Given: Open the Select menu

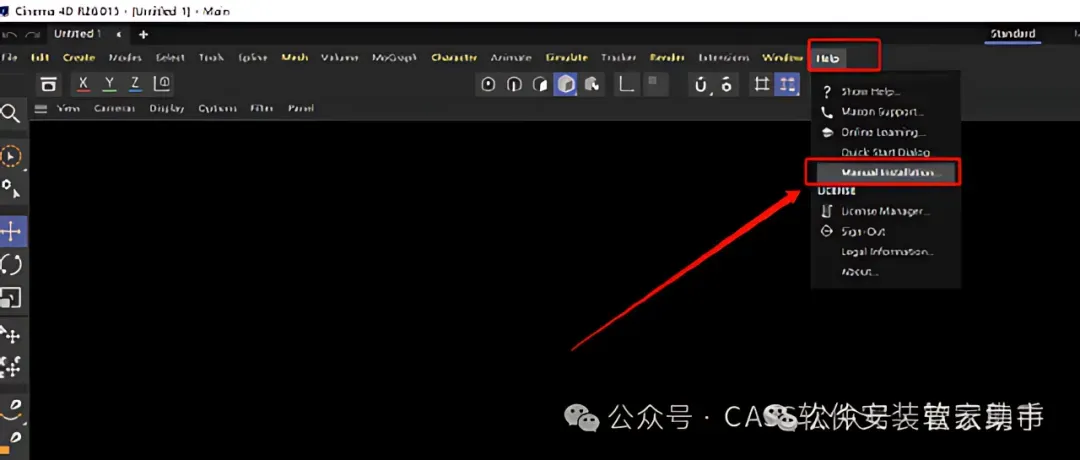Looking at the screenshot, I should (170, 58).
